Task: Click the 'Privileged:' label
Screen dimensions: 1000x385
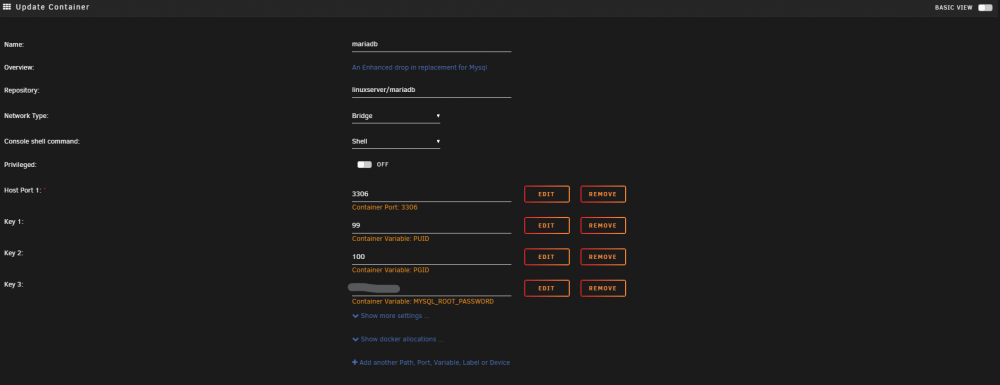Action: coord(20,164)
